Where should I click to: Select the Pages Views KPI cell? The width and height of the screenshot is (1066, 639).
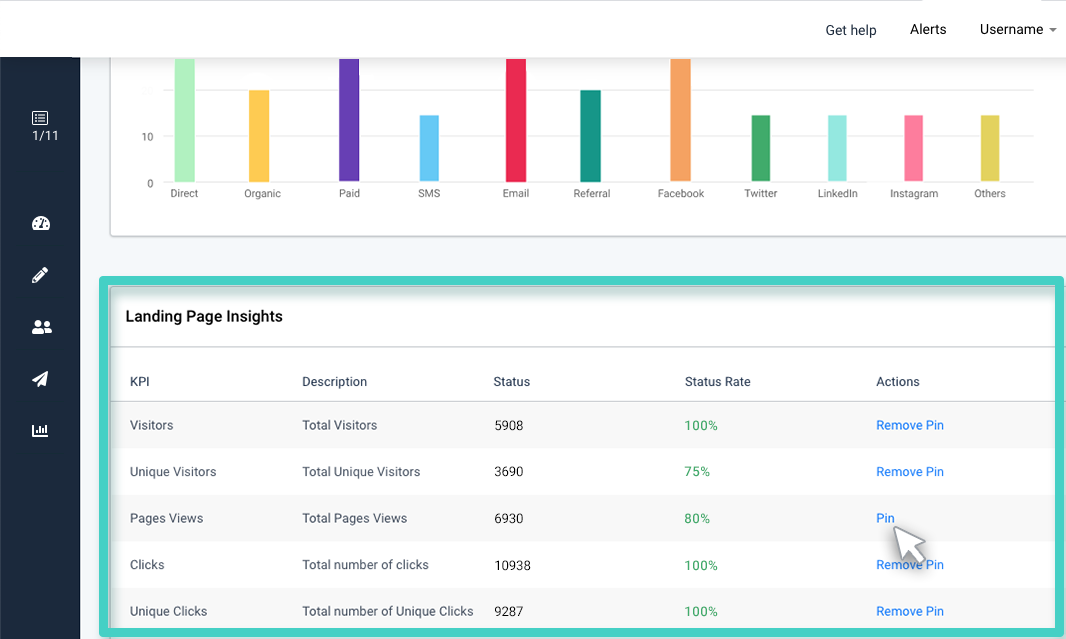(167, 518)
